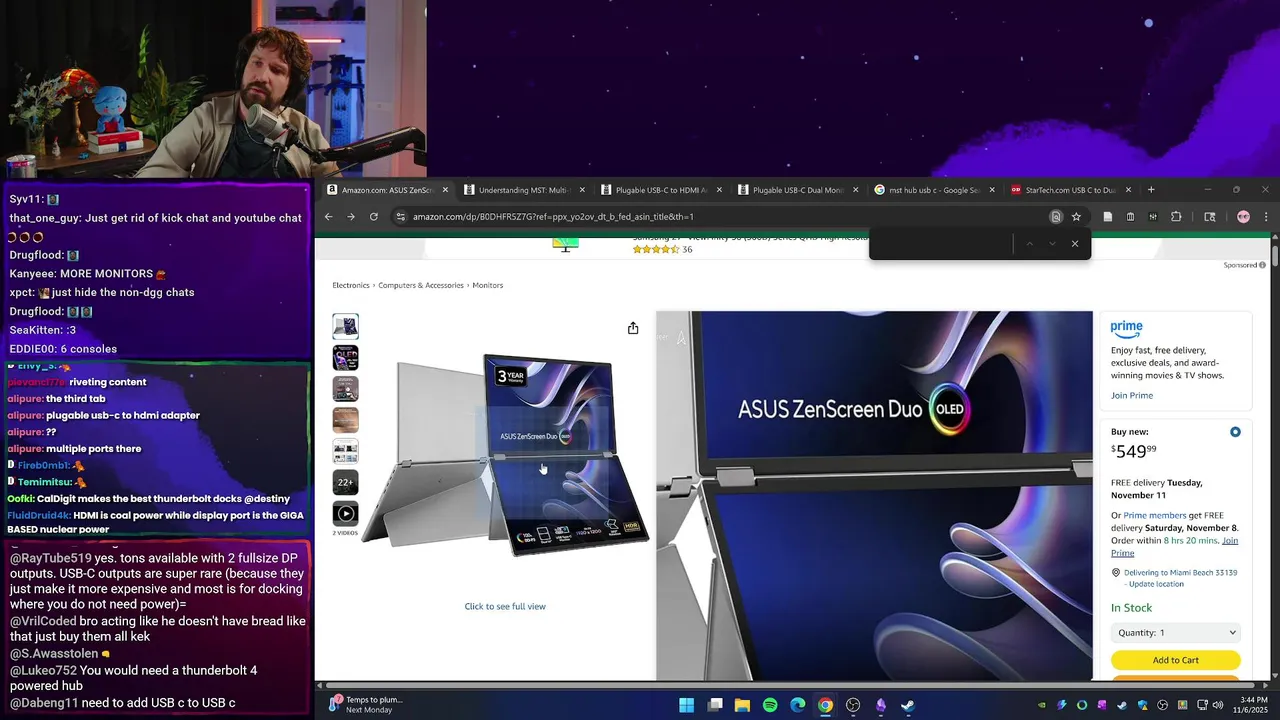This screenshot has width=1280, height=720.
Task: Play the product video thumbnail
Action: [345, 513]
